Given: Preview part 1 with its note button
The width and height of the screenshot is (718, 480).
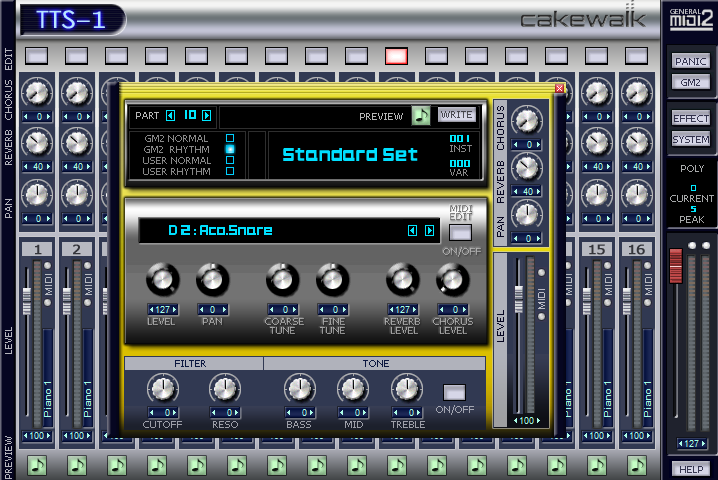Looking at the screenshot, I should pyautogui.click(x=37, y=466).
